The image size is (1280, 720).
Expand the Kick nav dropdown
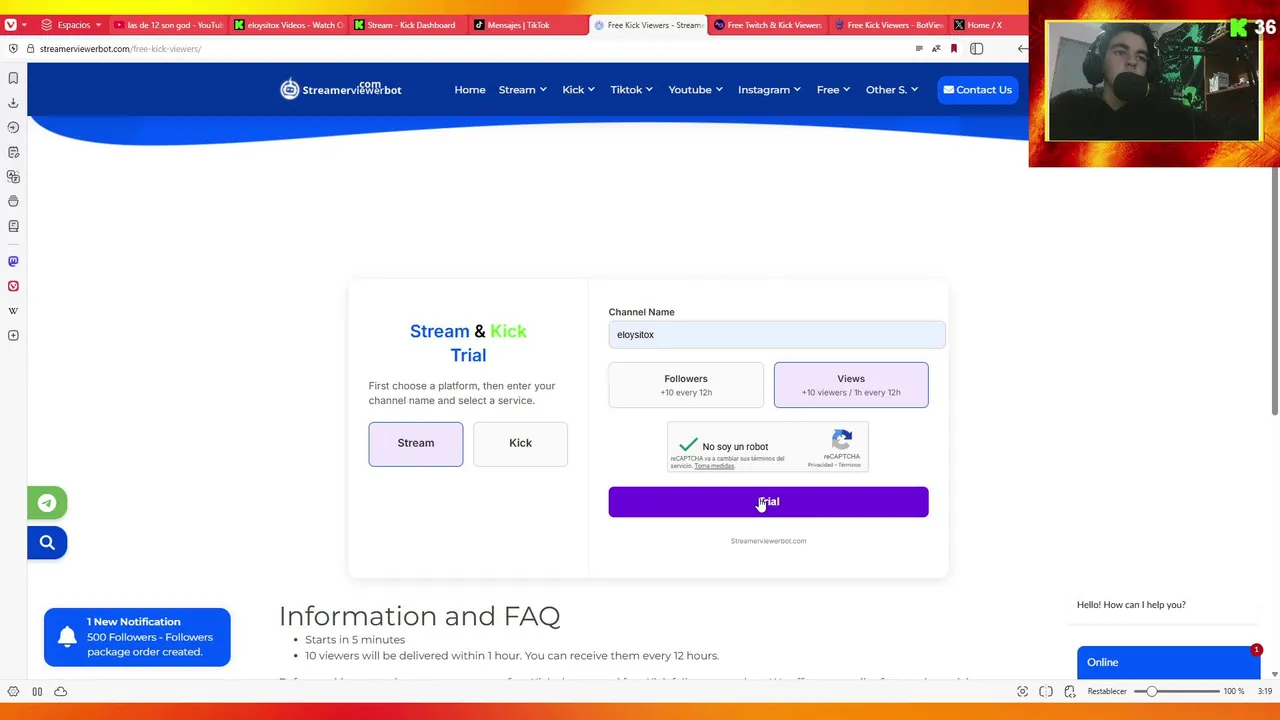579,90
